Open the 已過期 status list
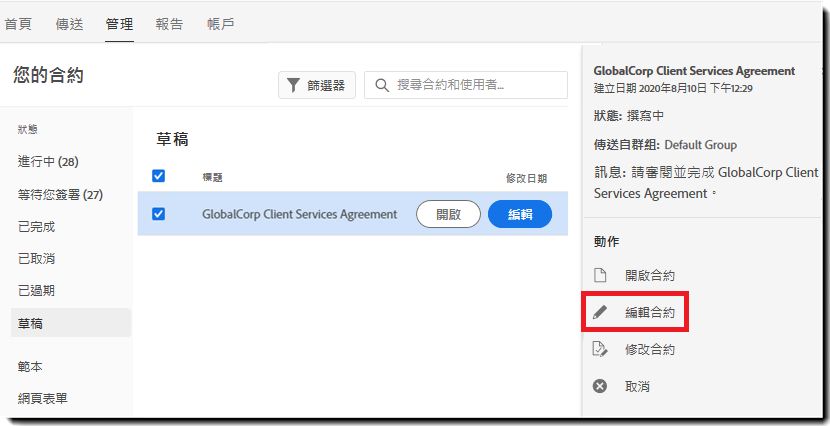830x426 pixels. point(37,291)
